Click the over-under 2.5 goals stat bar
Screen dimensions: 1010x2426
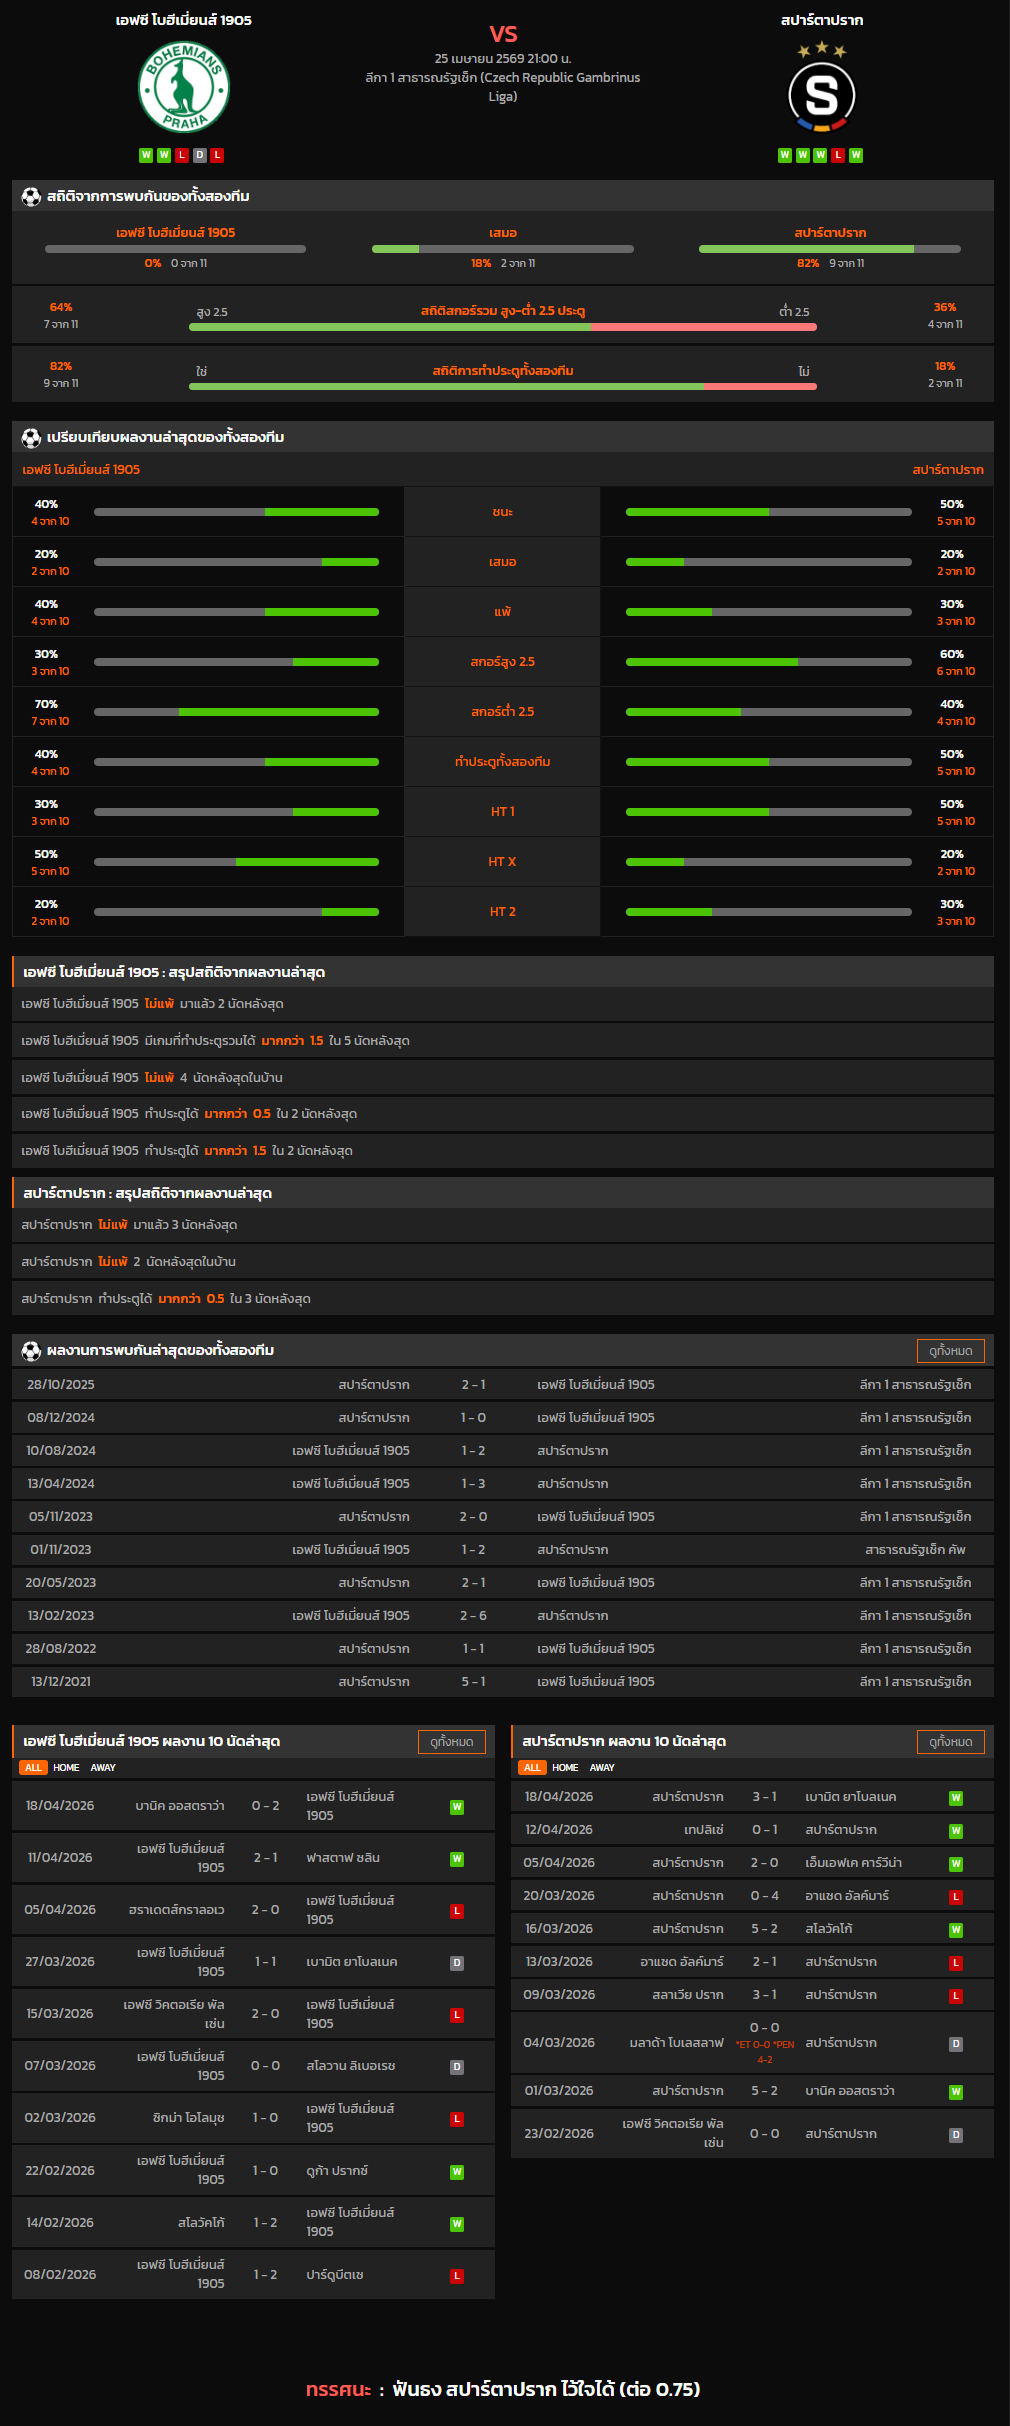[502, 327]
